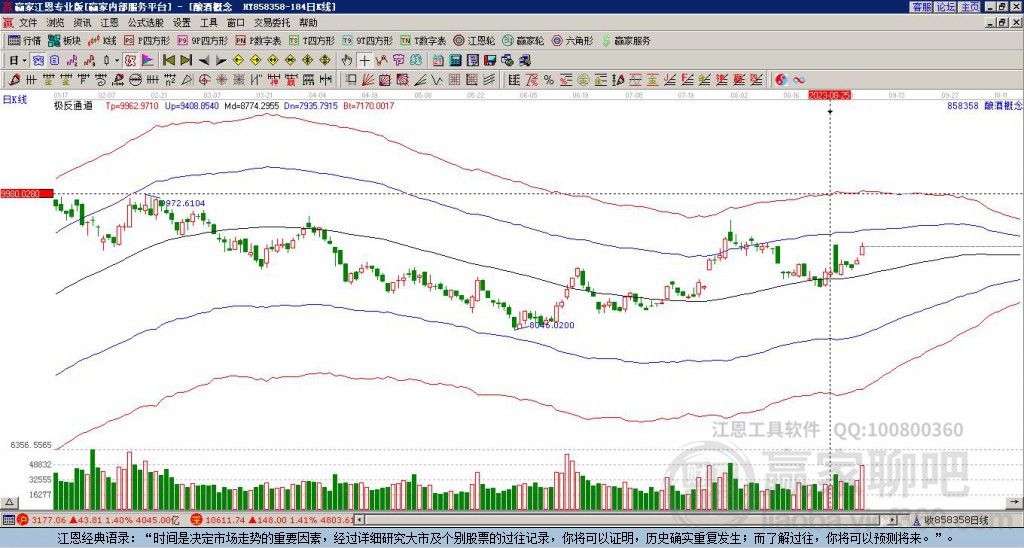Image resolution: width=1024 pixels, height=548 pixels.
Task: Select the circle with lines tool
Action: click(x=135, y=80)
